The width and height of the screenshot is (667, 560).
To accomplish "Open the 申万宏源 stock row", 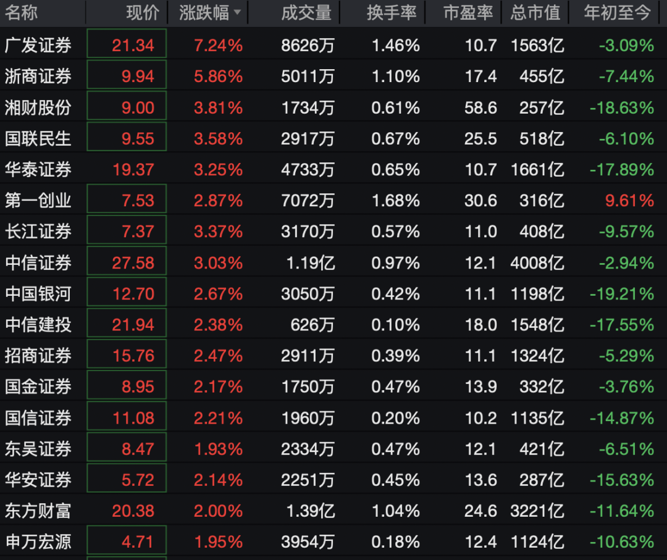I will click(39, 542).
